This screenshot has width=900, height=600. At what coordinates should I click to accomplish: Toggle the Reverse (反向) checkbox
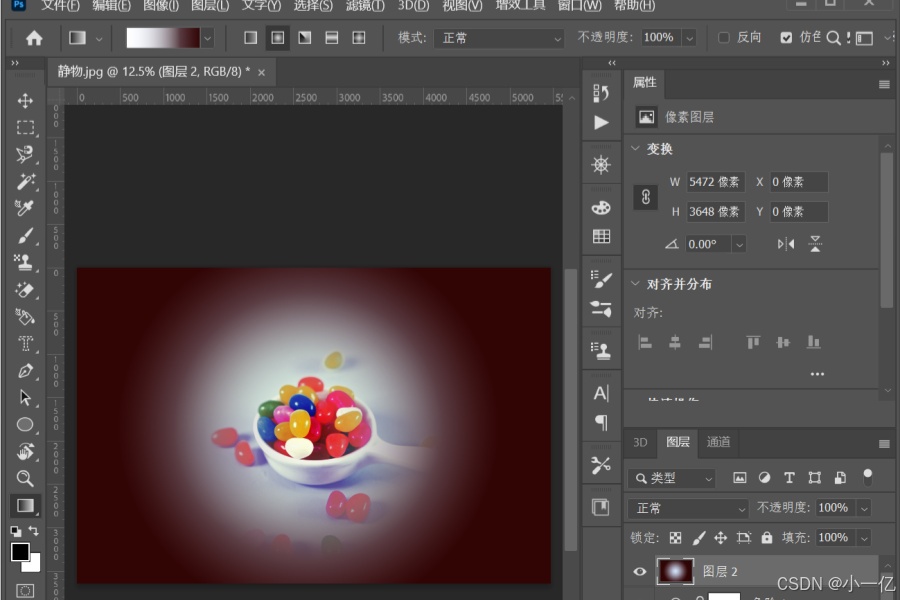724,38
